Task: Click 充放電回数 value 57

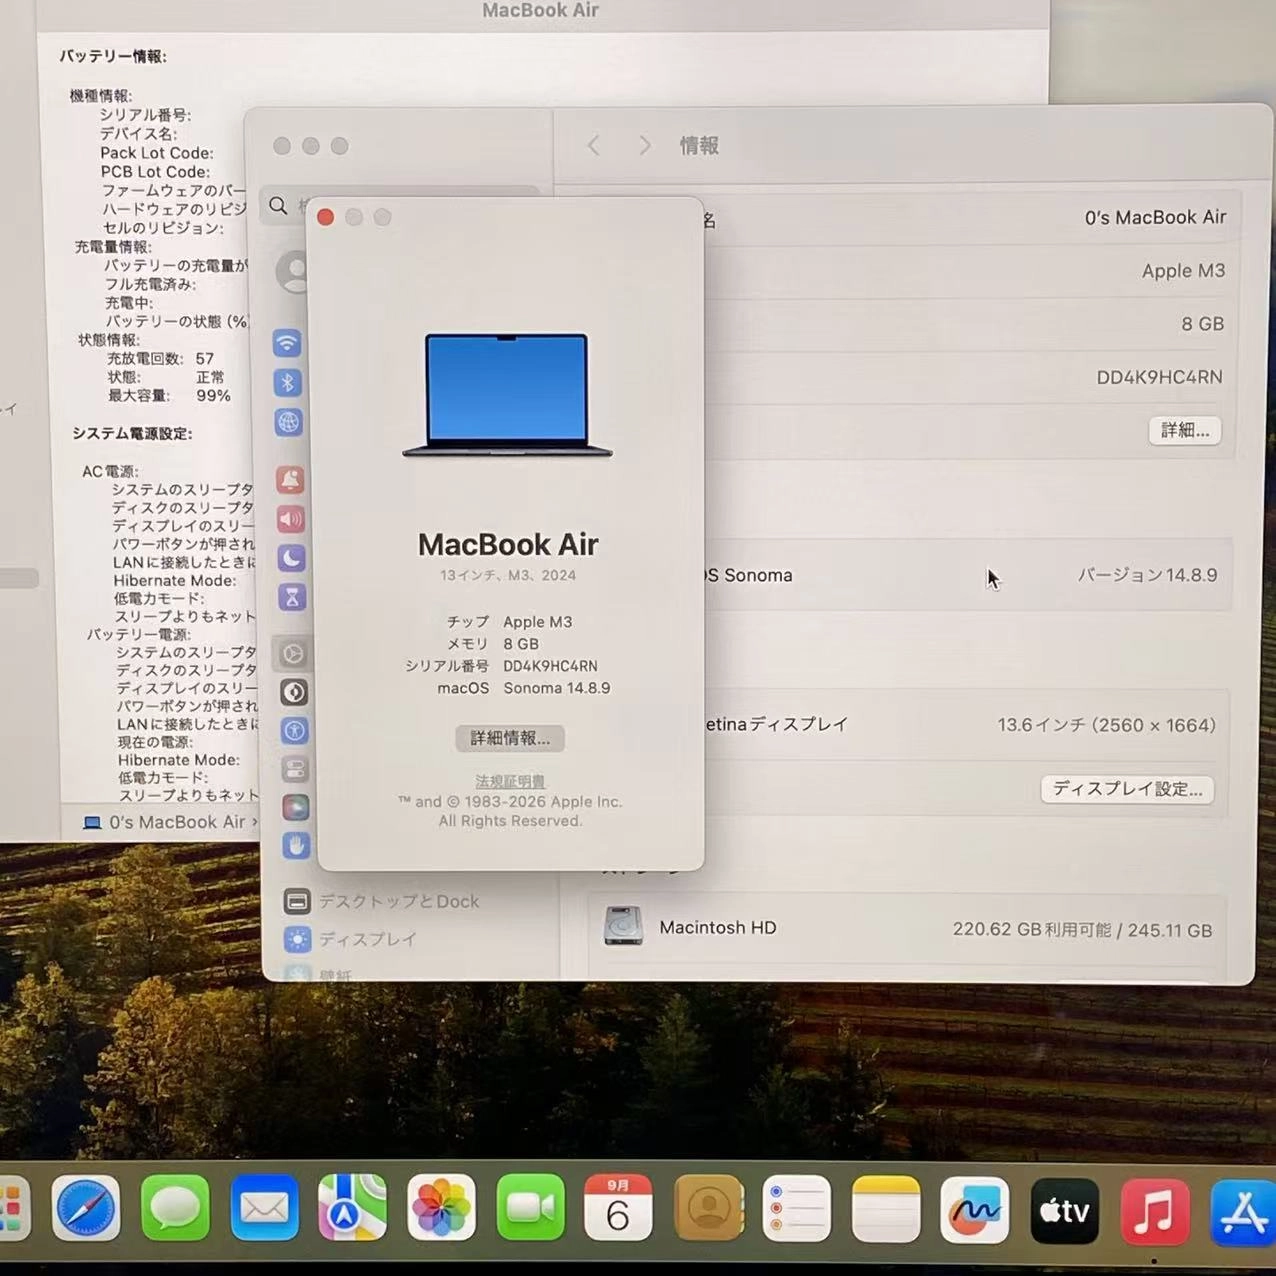Action: pos(205,358)
